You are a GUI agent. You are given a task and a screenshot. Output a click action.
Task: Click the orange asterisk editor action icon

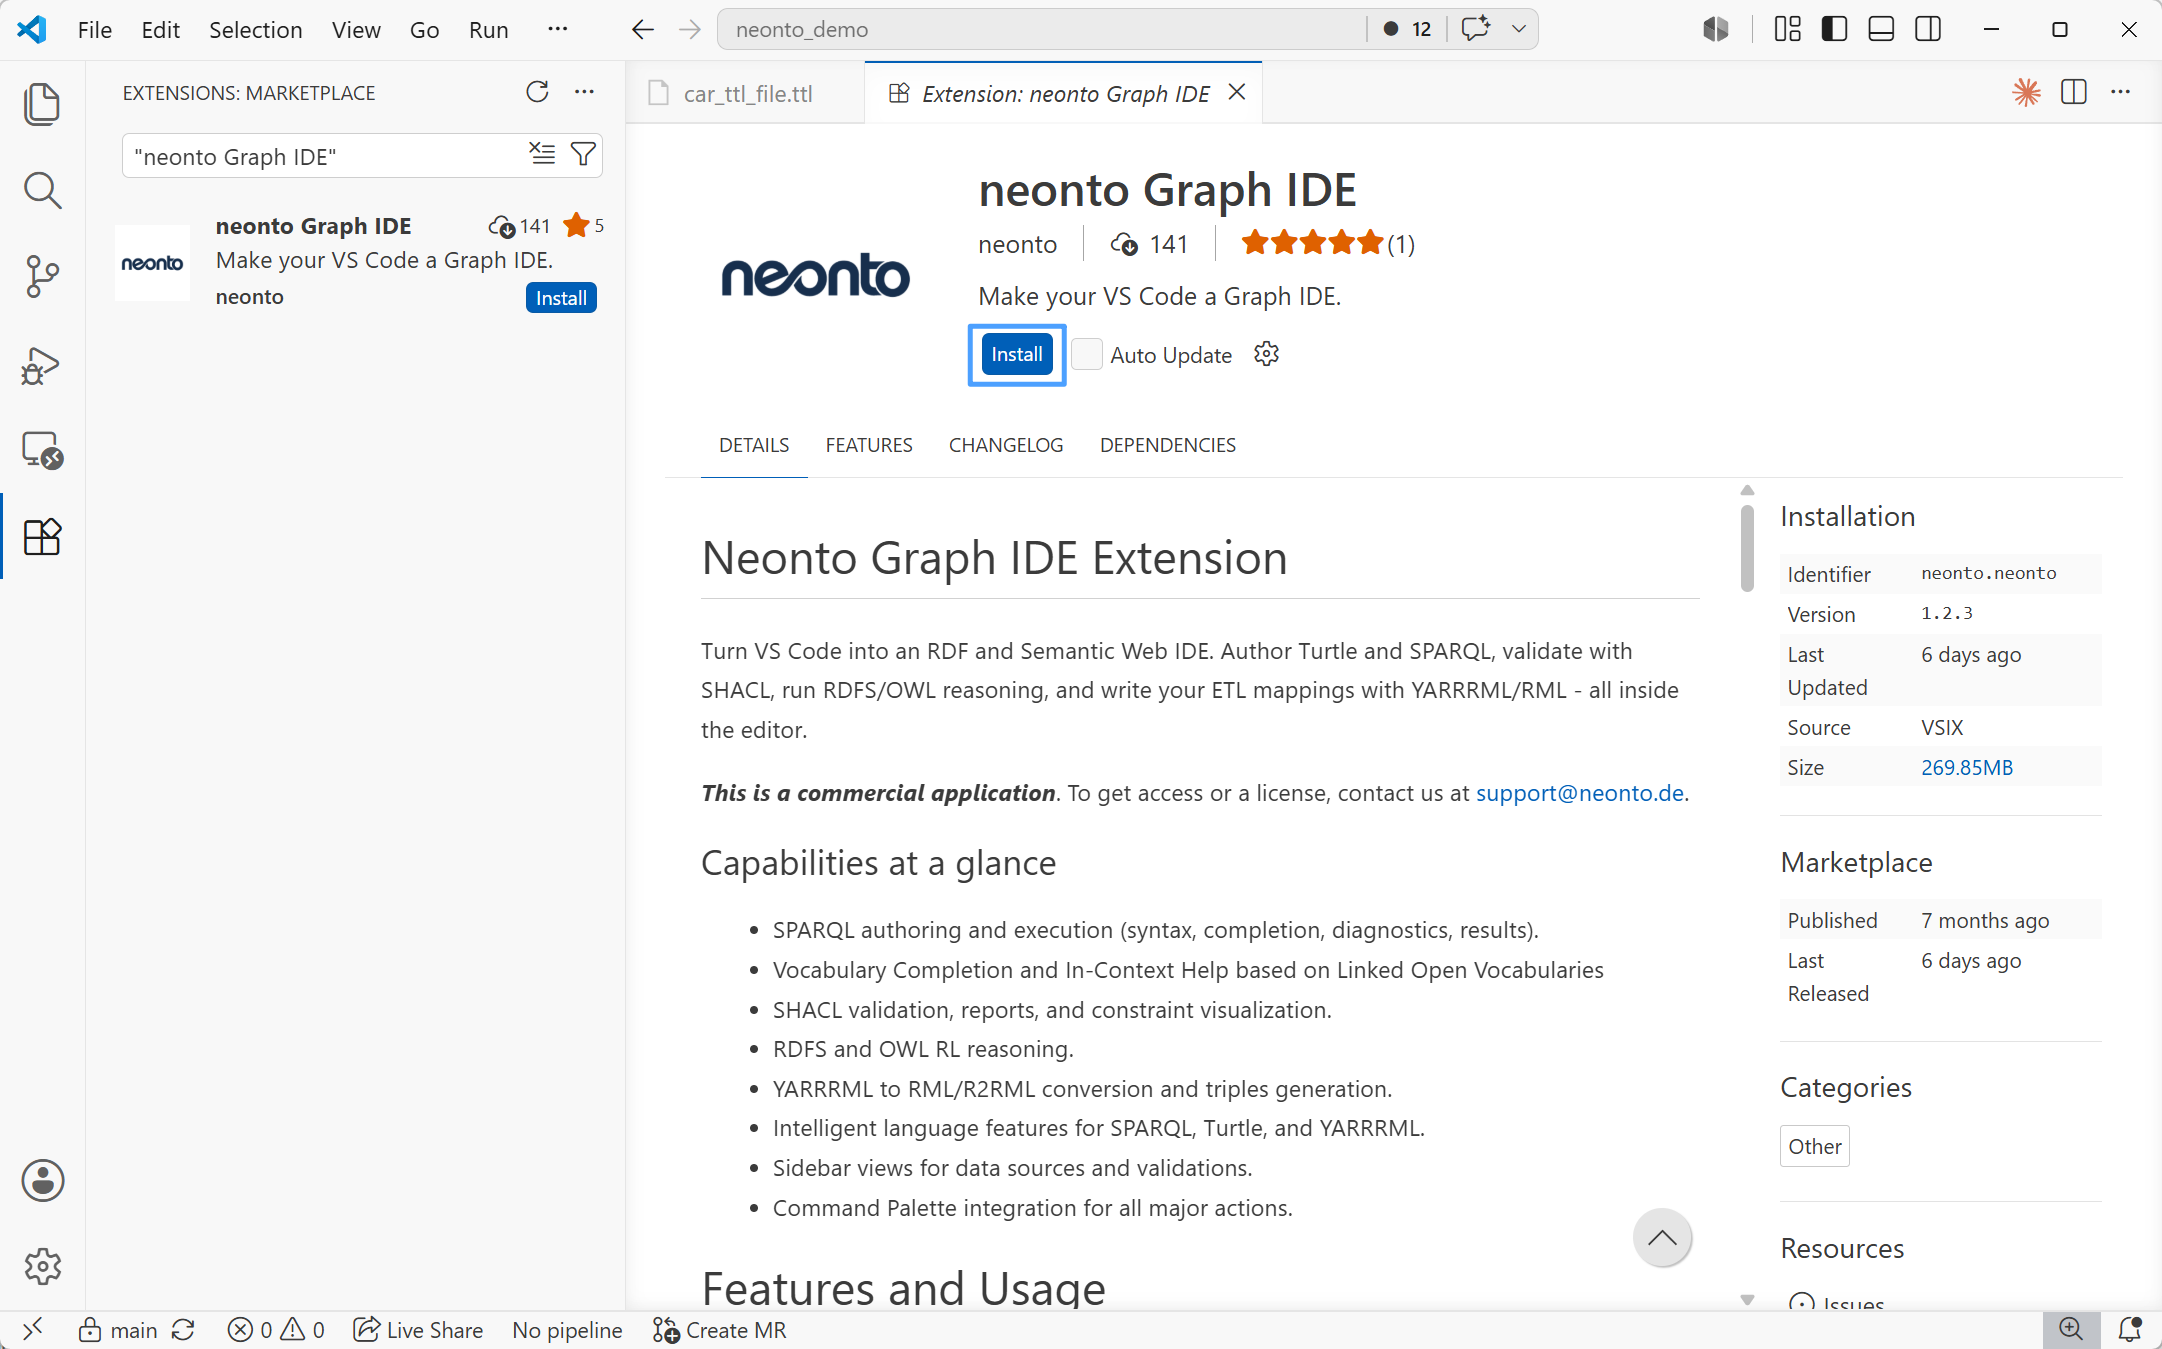pos(2026,92)
